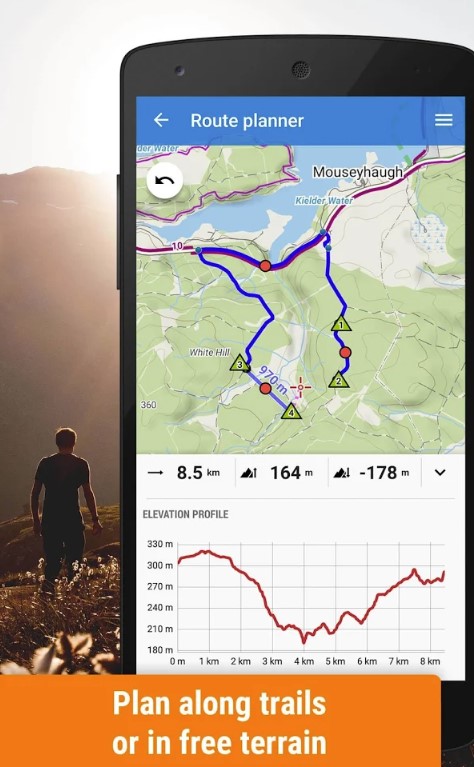The height and width of the screenshot is (767, 474).
Task: Tap the Mouseyhaugh label on the map
Action: point(358,172)
